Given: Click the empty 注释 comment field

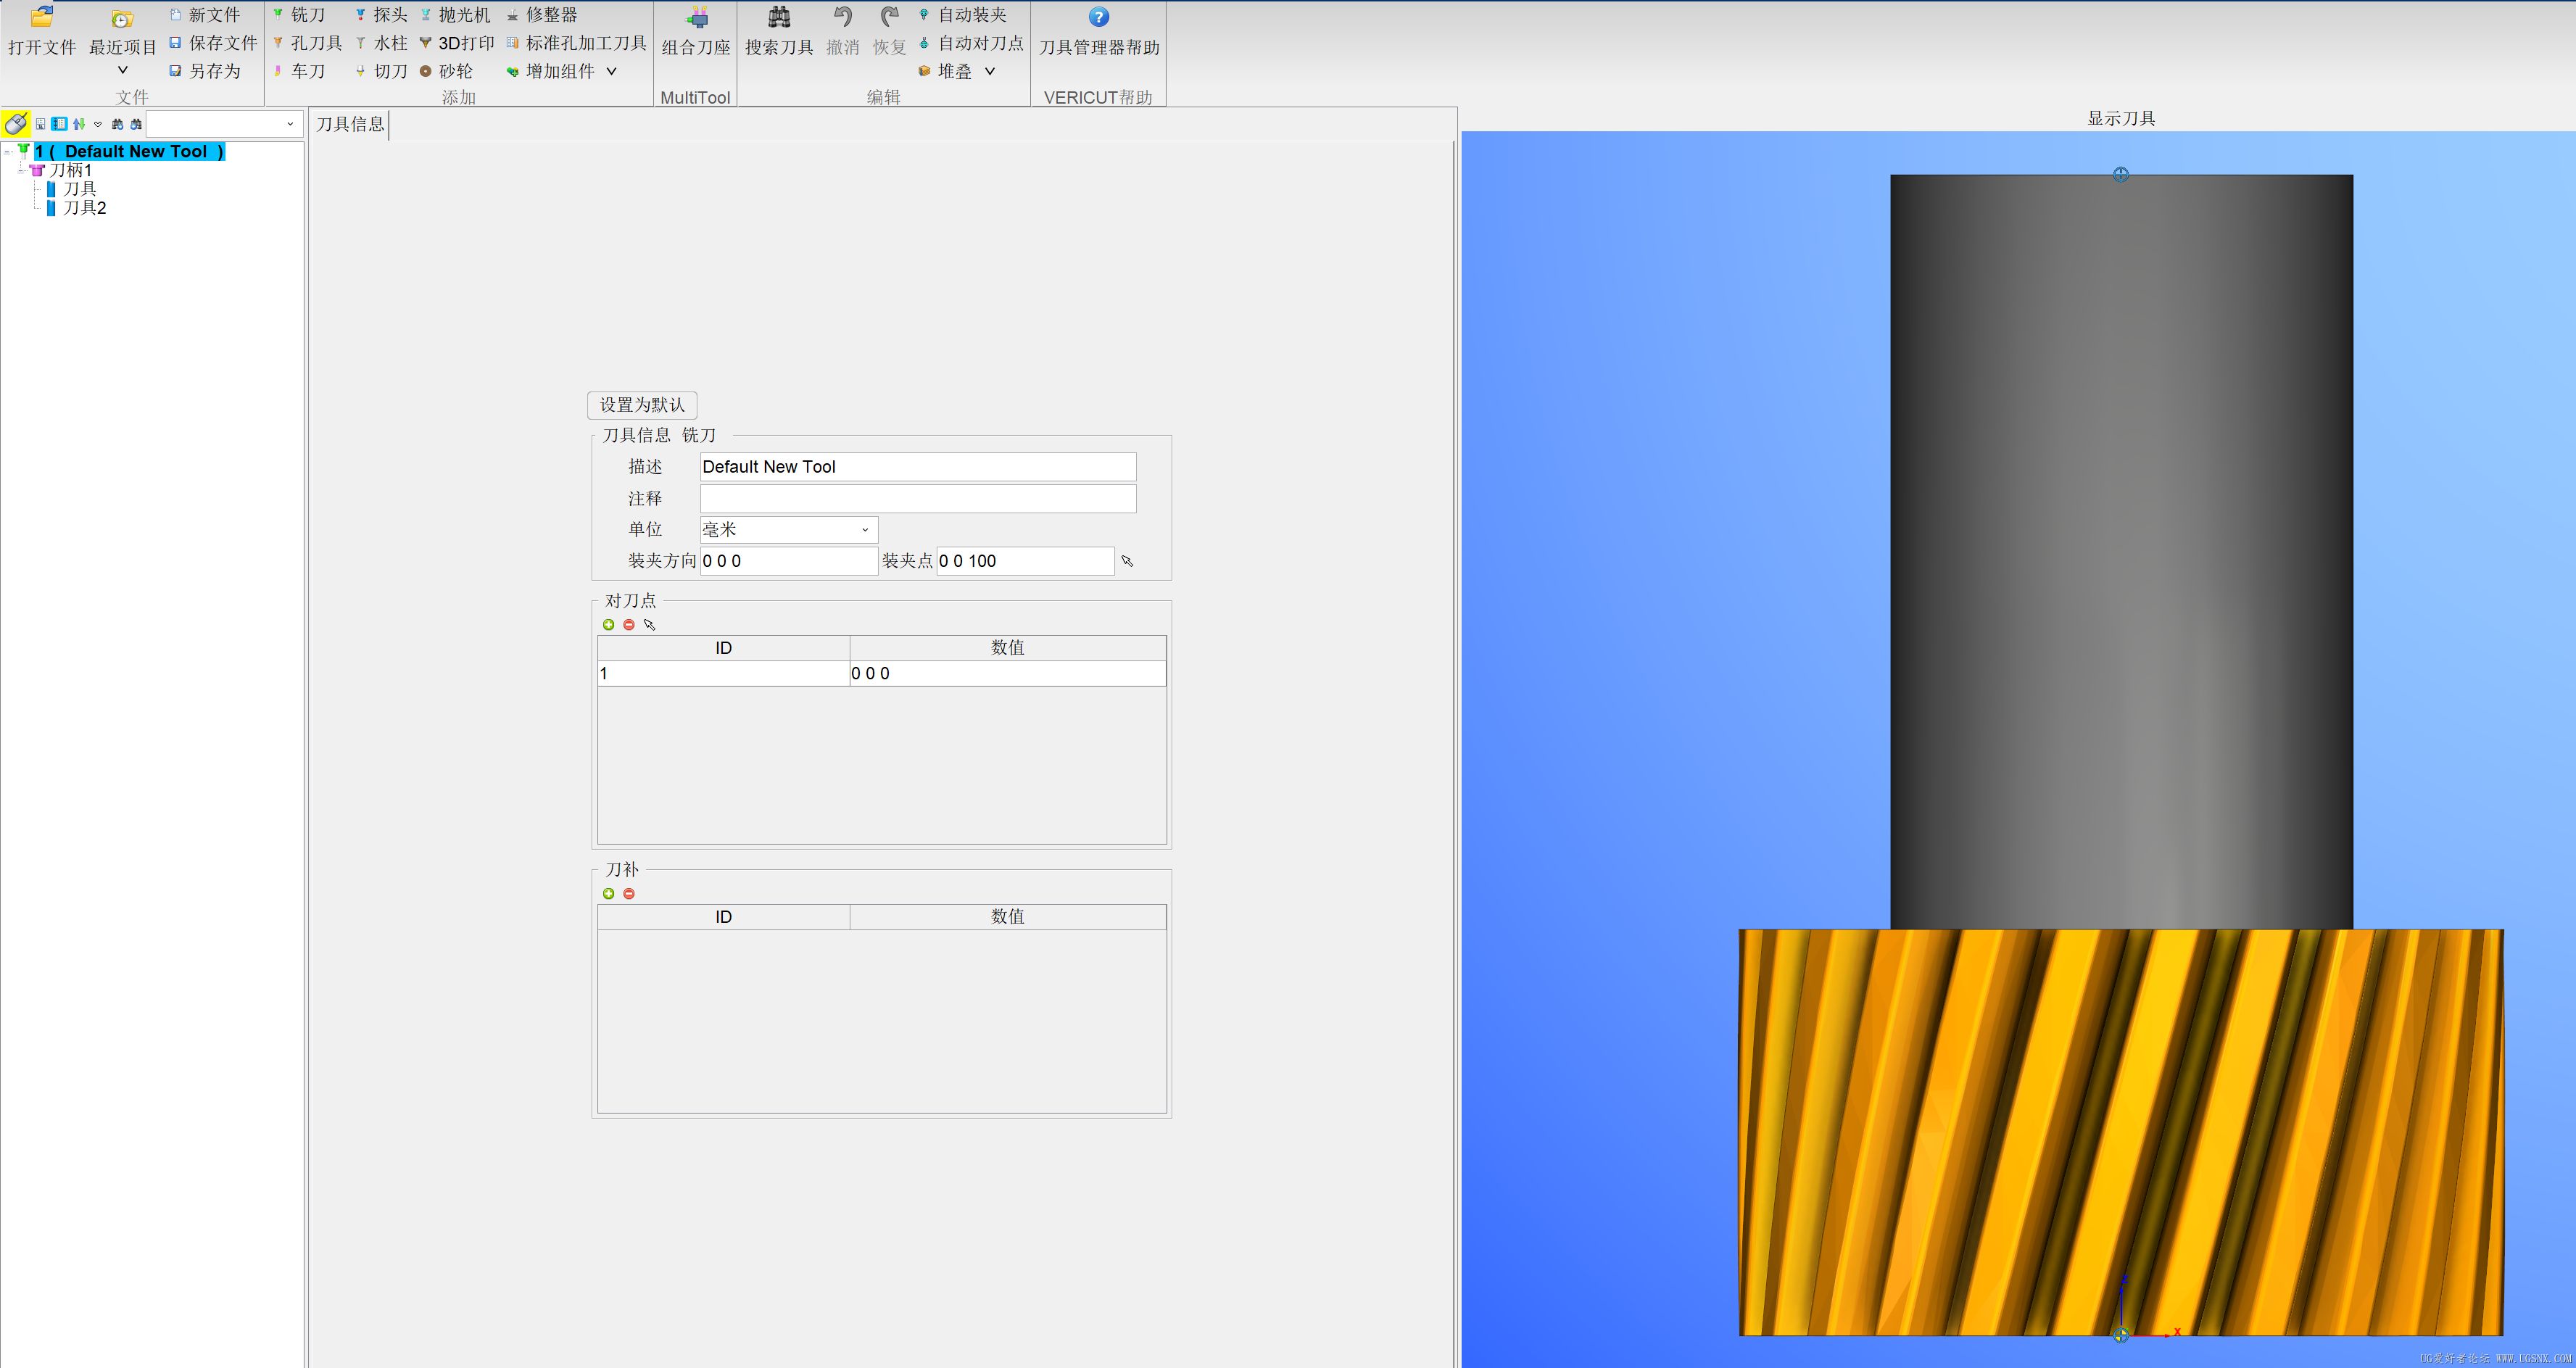Looking at the screenshot, I should pos(918,498).
